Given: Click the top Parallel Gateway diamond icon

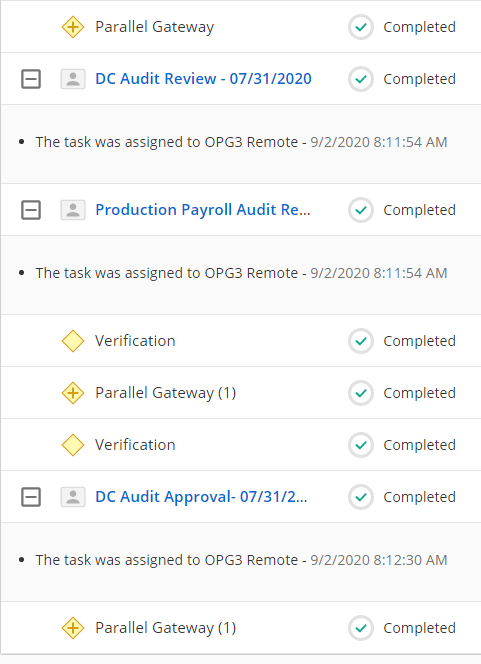Looking at the screenshot, I should 73,27.
